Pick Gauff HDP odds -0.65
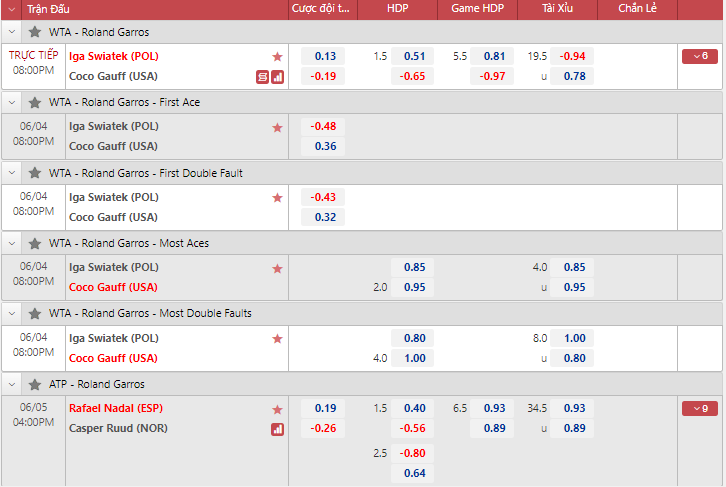 coord(413,76)
